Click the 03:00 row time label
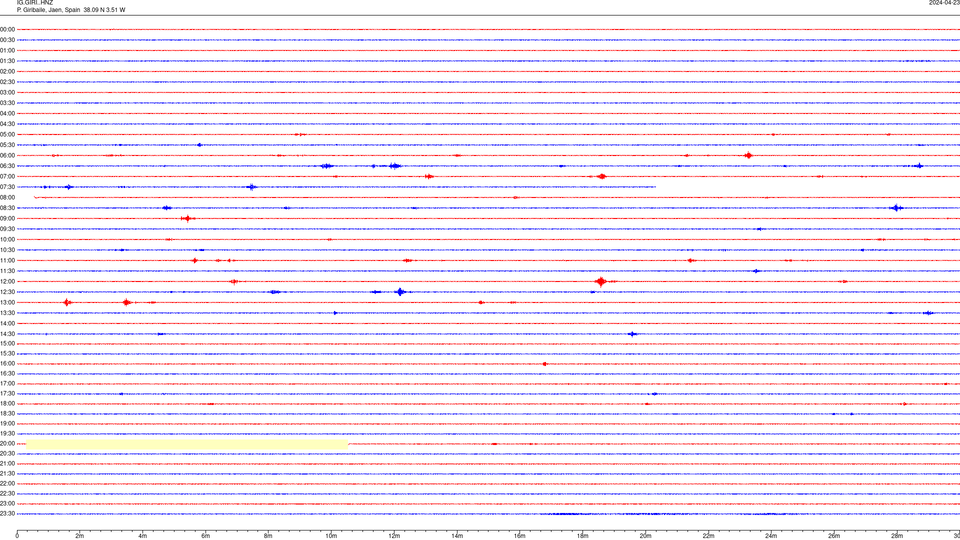The image size is (960, 540). (x=7, y=92)
